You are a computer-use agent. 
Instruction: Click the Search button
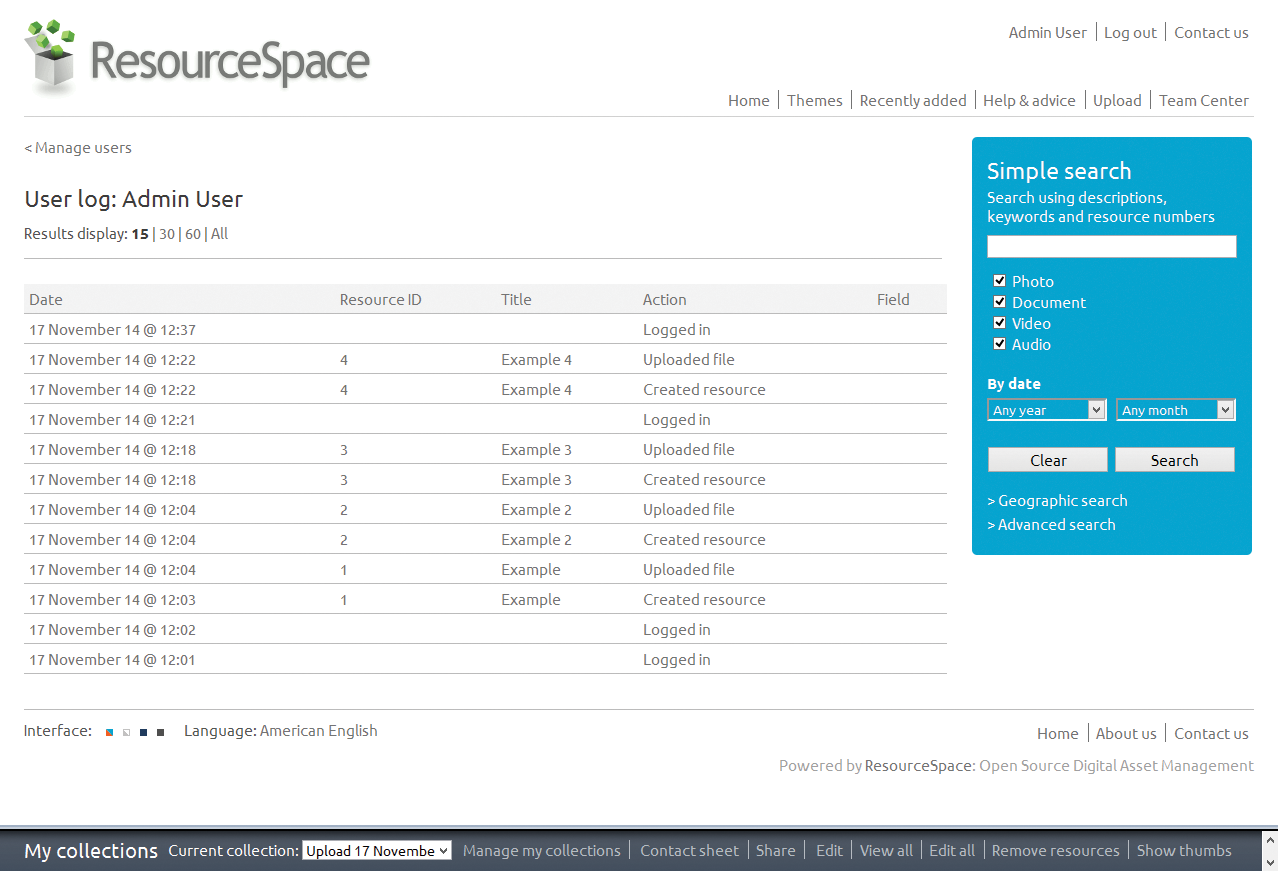click(x=1174, y=459)
